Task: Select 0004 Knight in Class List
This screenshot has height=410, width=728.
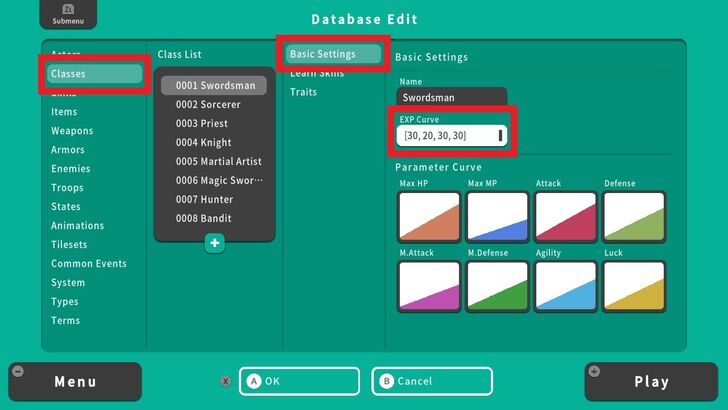Action: (x=203, y=142)
